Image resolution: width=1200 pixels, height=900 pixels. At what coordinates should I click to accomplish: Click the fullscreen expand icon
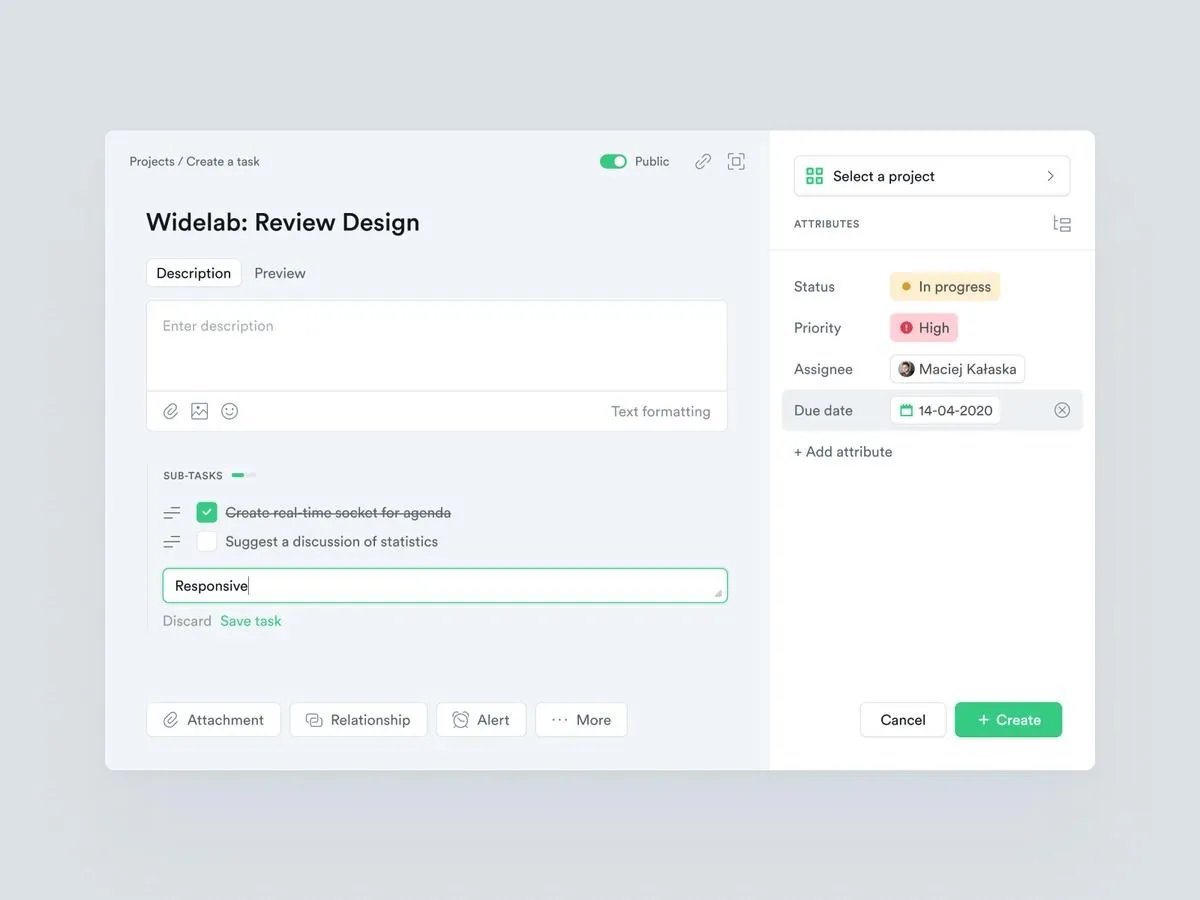click(736, 161)
